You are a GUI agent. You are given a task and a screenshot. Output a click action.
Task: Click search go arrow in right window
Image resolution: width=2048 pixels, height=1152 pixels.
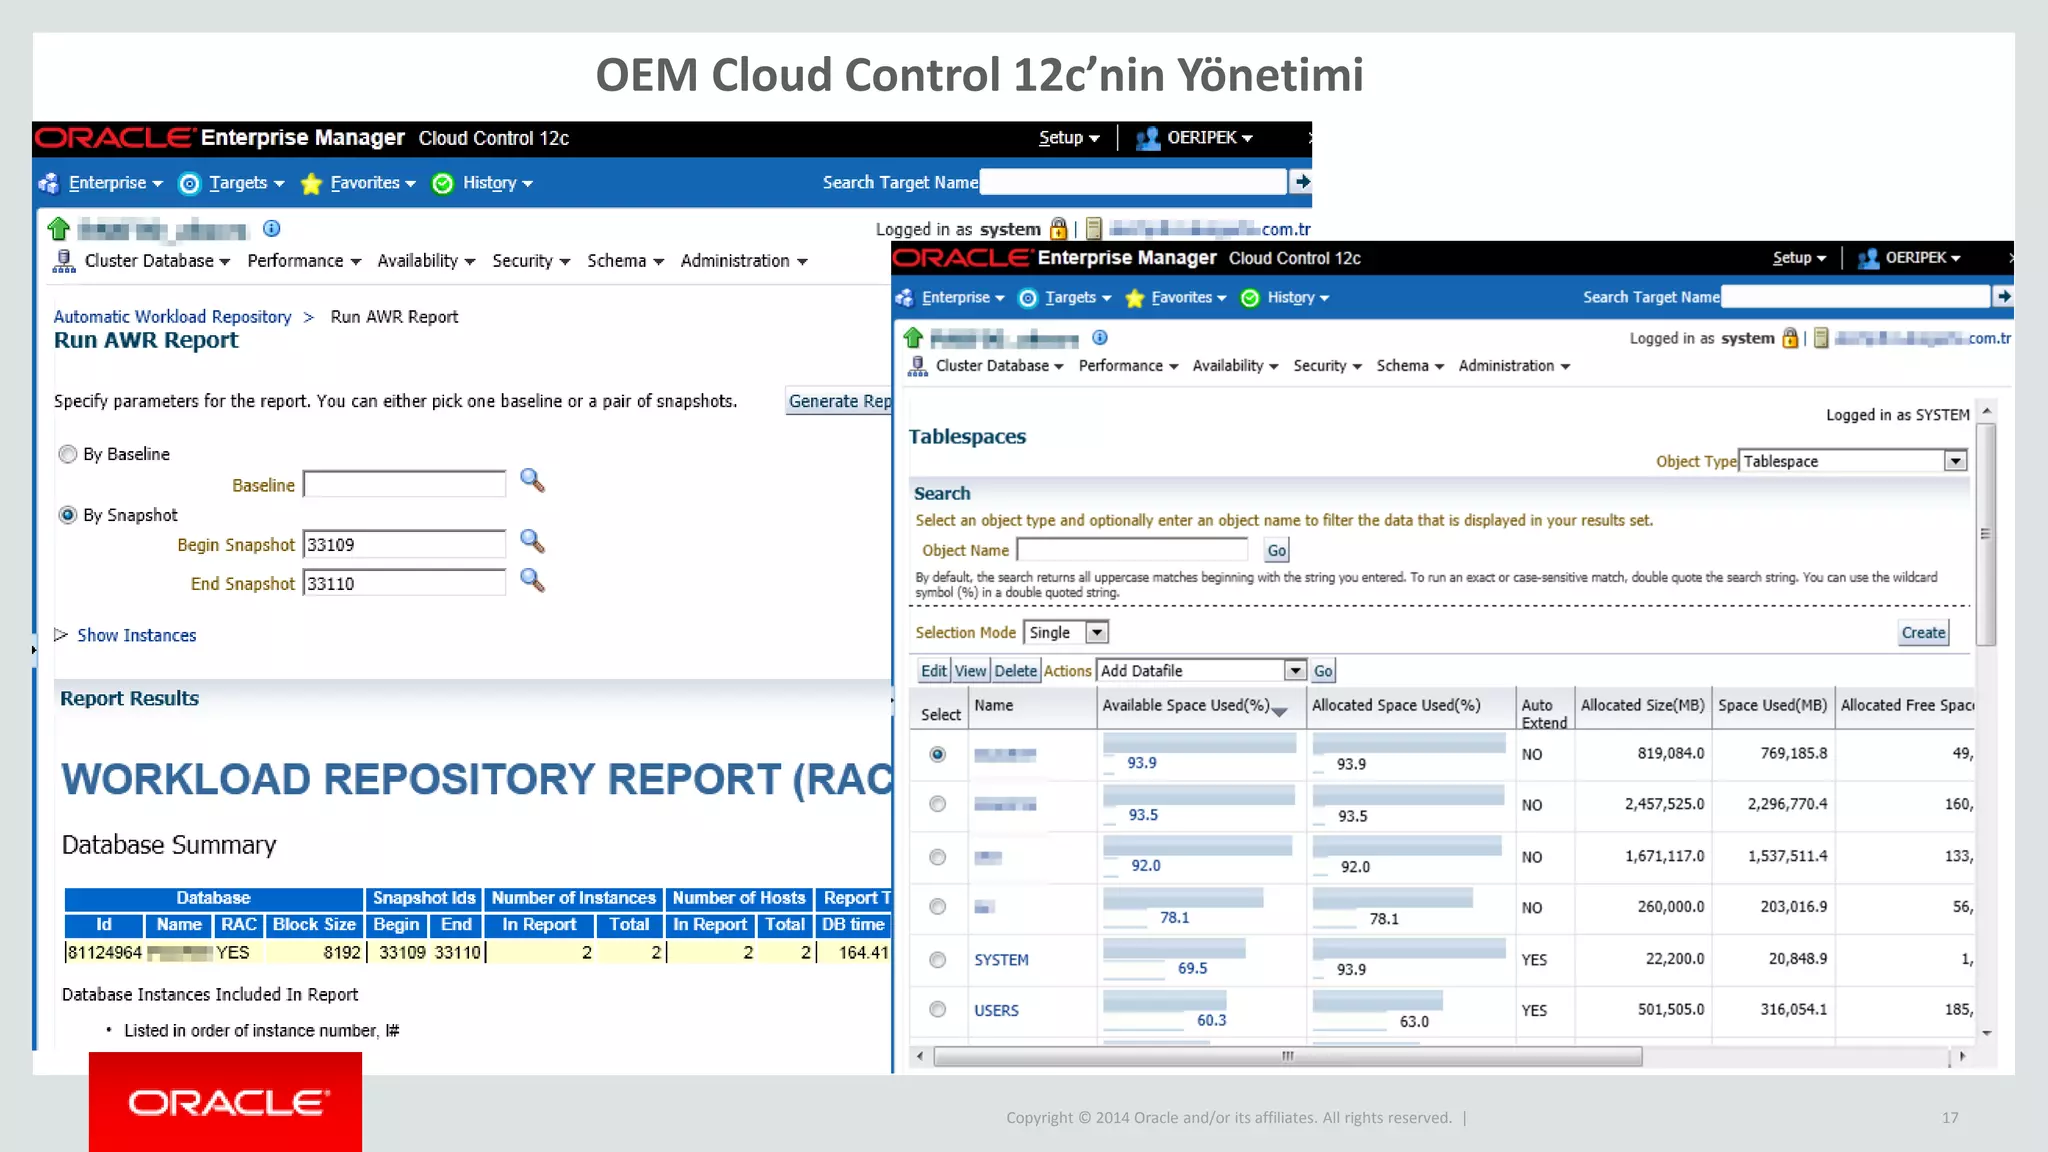coord(2003,296)
